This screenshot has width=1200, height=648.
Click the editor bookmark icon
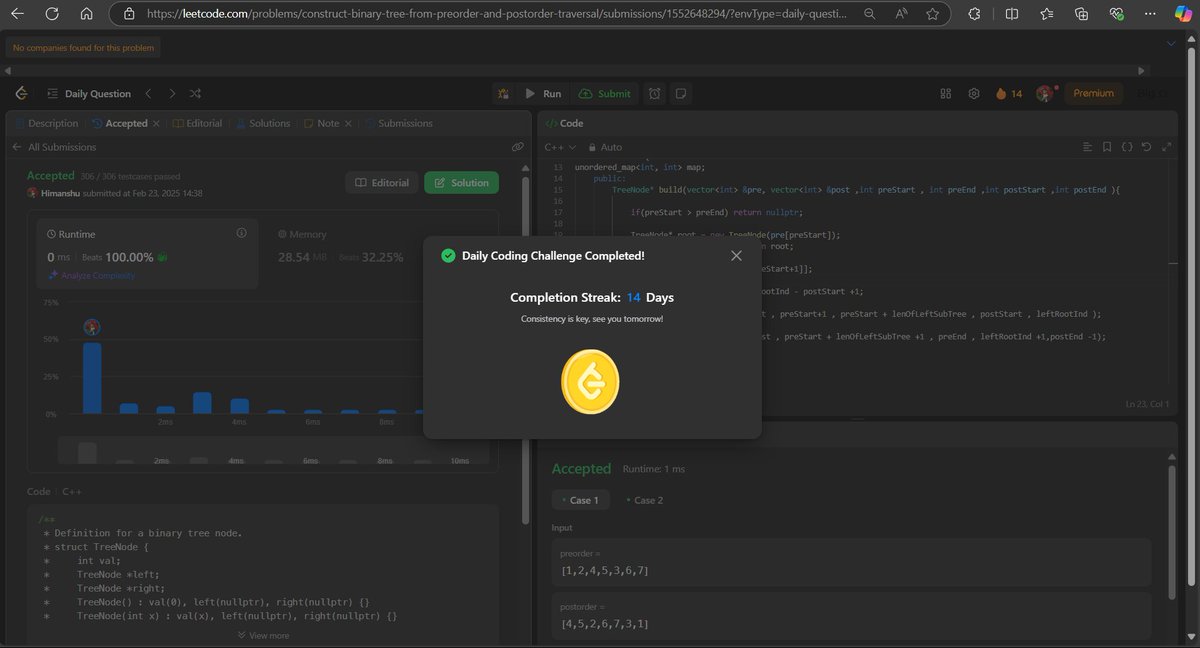point(1107,147)
